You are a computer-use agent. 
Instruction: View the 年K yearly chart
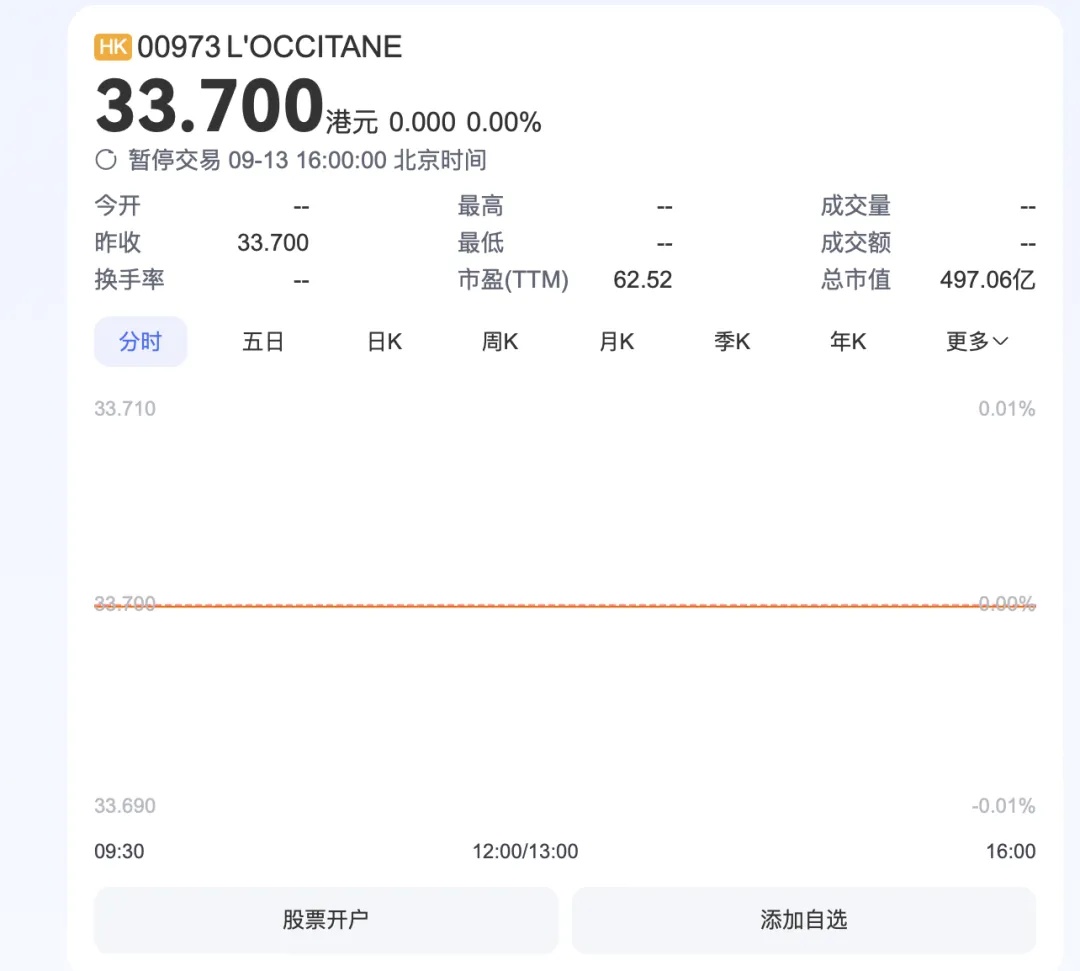point(848,342)
